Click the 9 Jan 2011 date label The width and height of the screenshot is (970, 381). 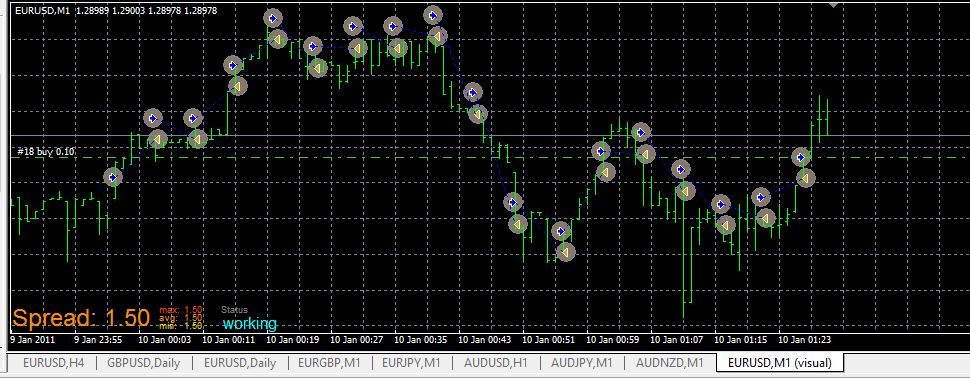coord(33,340)
